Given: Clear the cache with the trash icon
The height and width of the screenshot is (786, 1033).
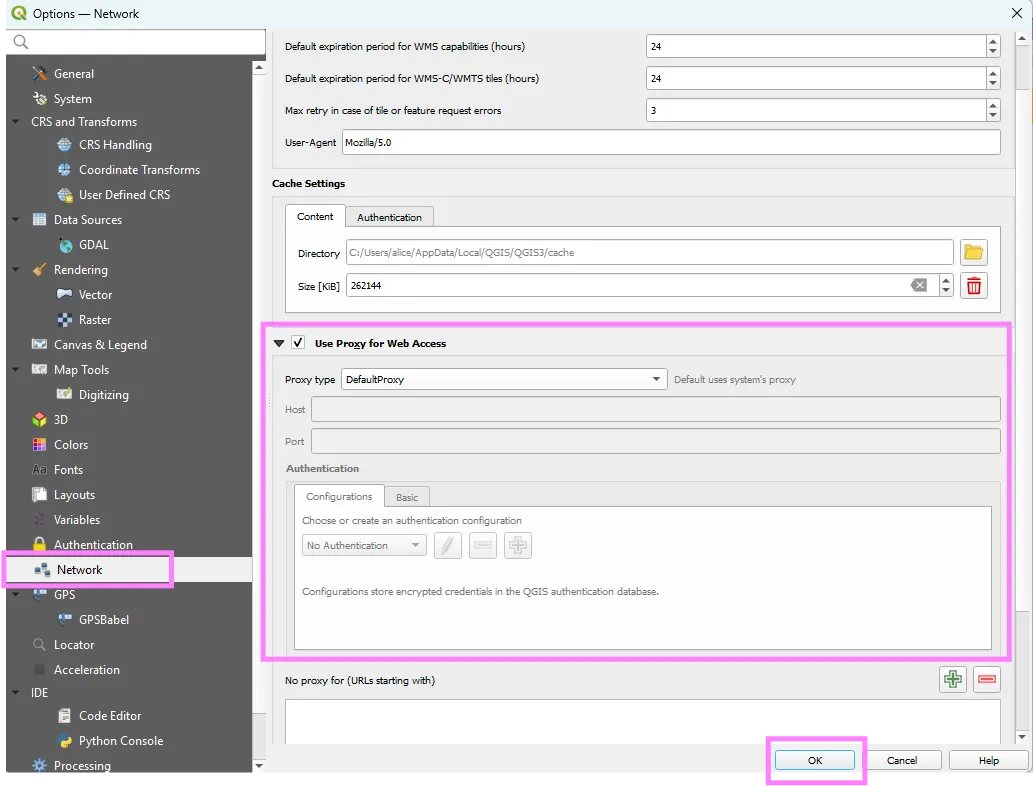Looking at the screenshot, I should 973,285.
